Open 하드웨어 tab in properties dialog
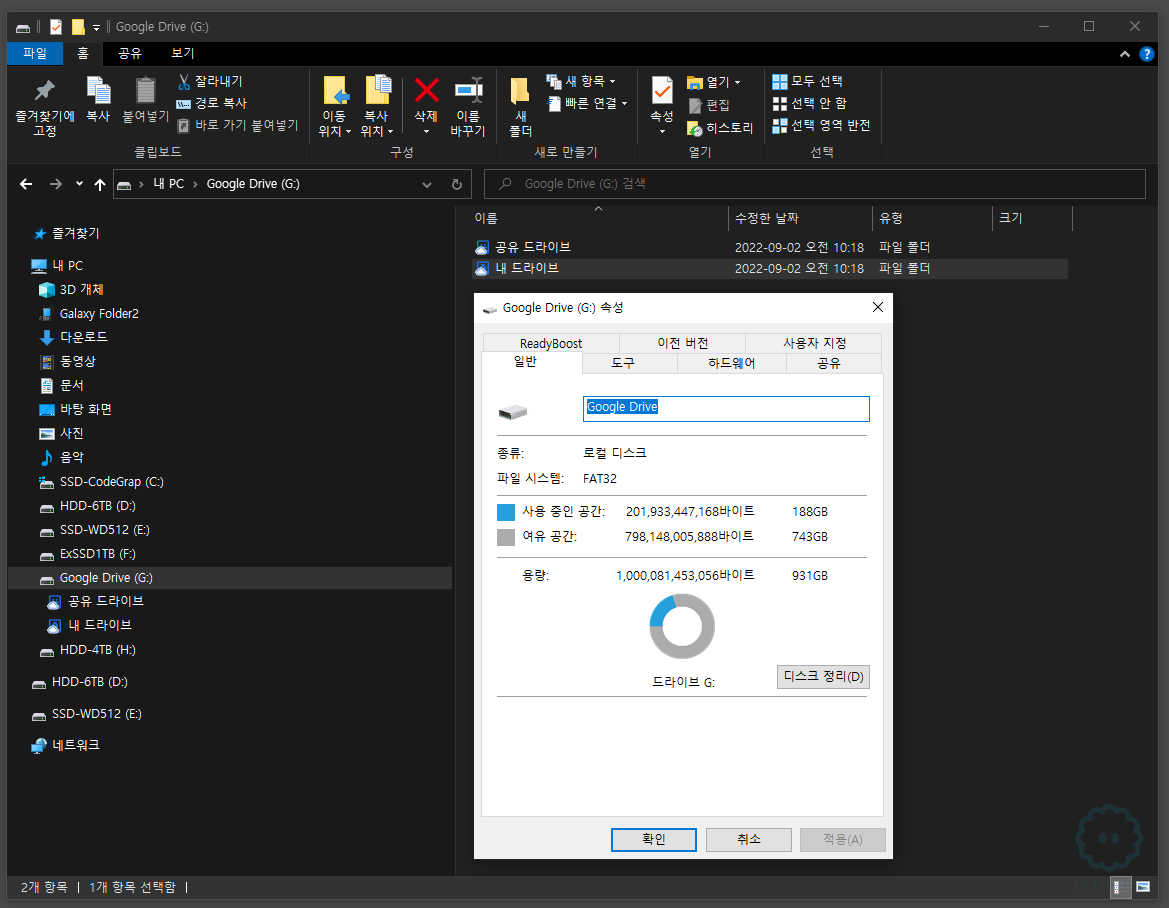This screenshot has height=908, width=1169. click(x=731, y=363)
